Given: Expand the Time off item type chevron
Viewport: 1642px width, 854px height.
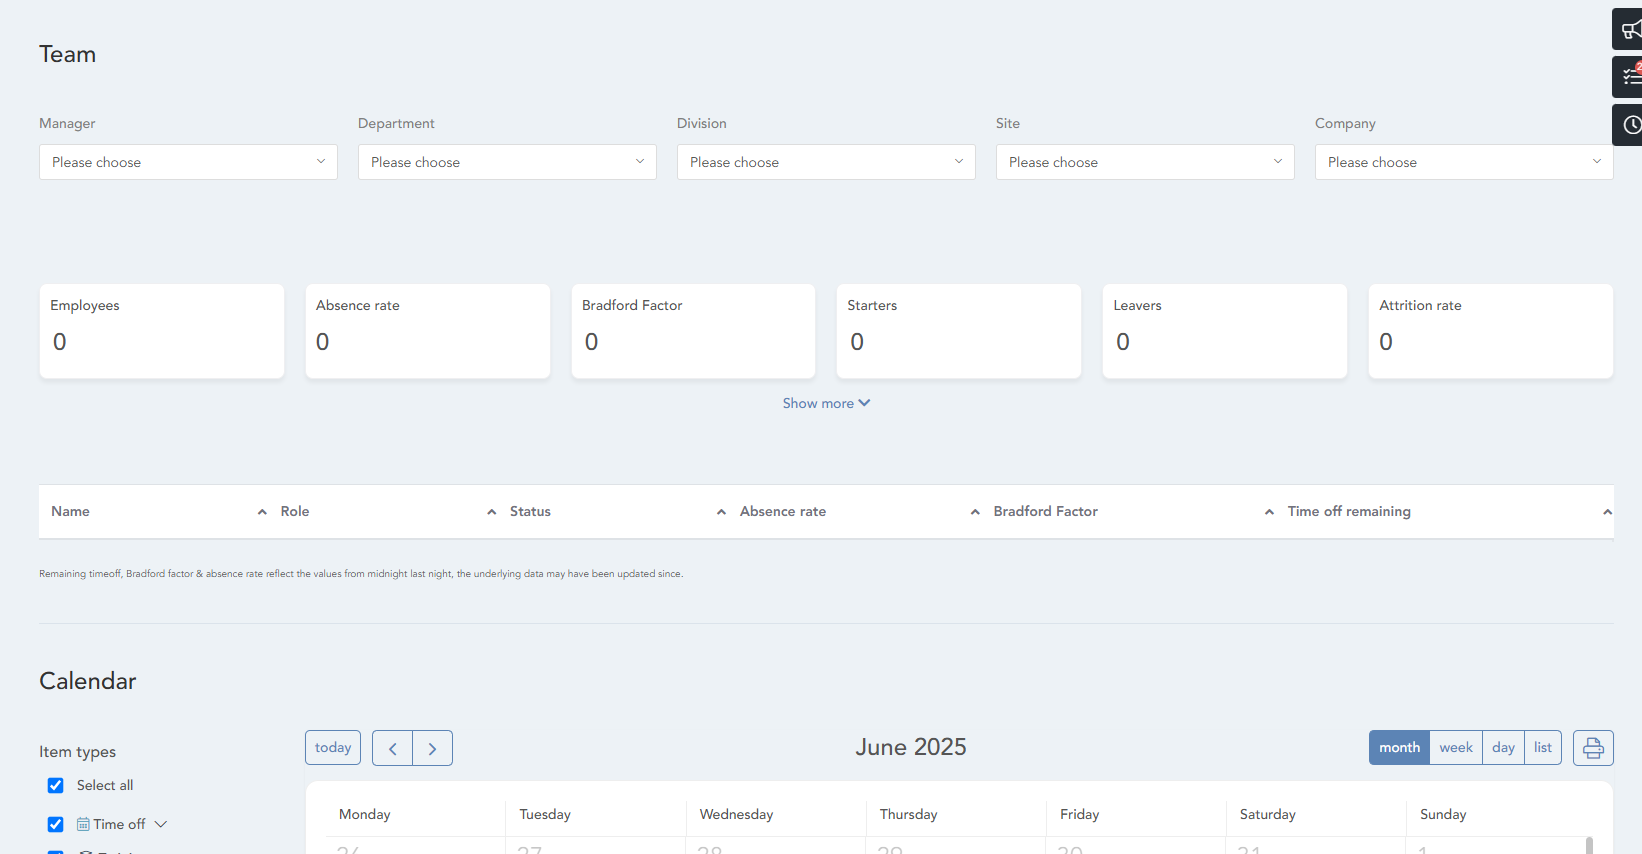Looking at the screenshot, I should [161, 825].
